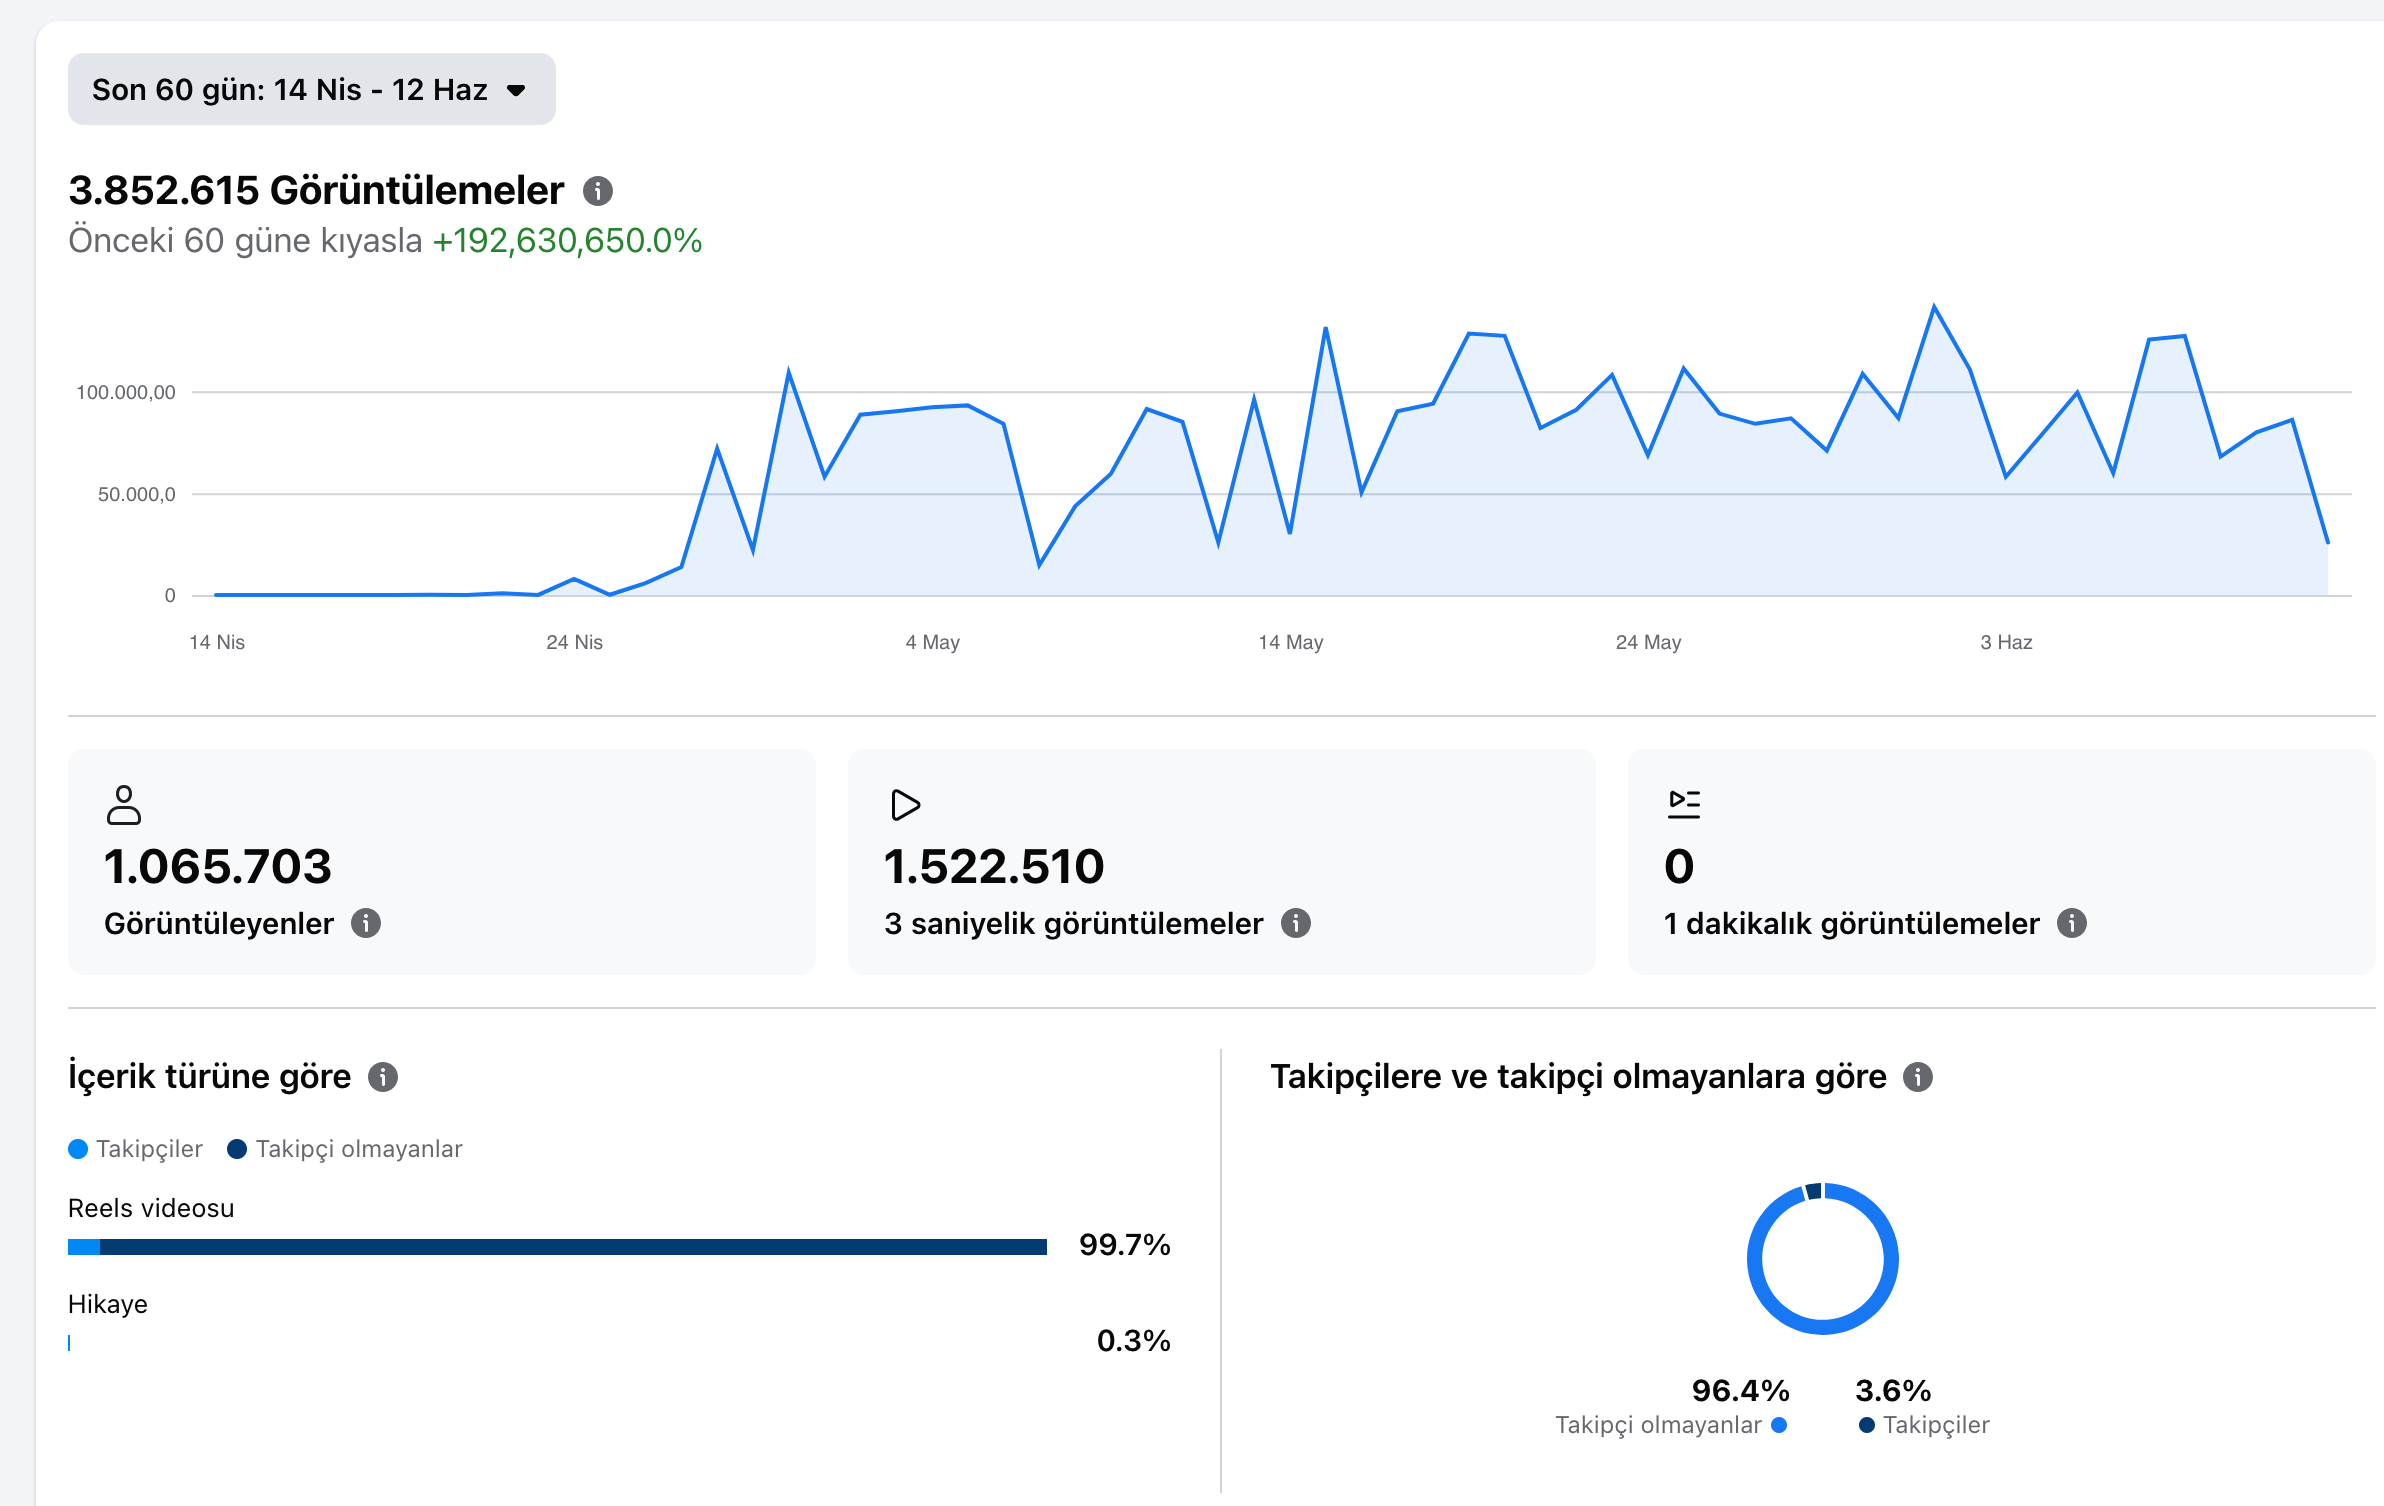Viewport: 2384px width, 1506px height.
Task: Click the followers donut chart
Action: click(x=1822, y=1259)
